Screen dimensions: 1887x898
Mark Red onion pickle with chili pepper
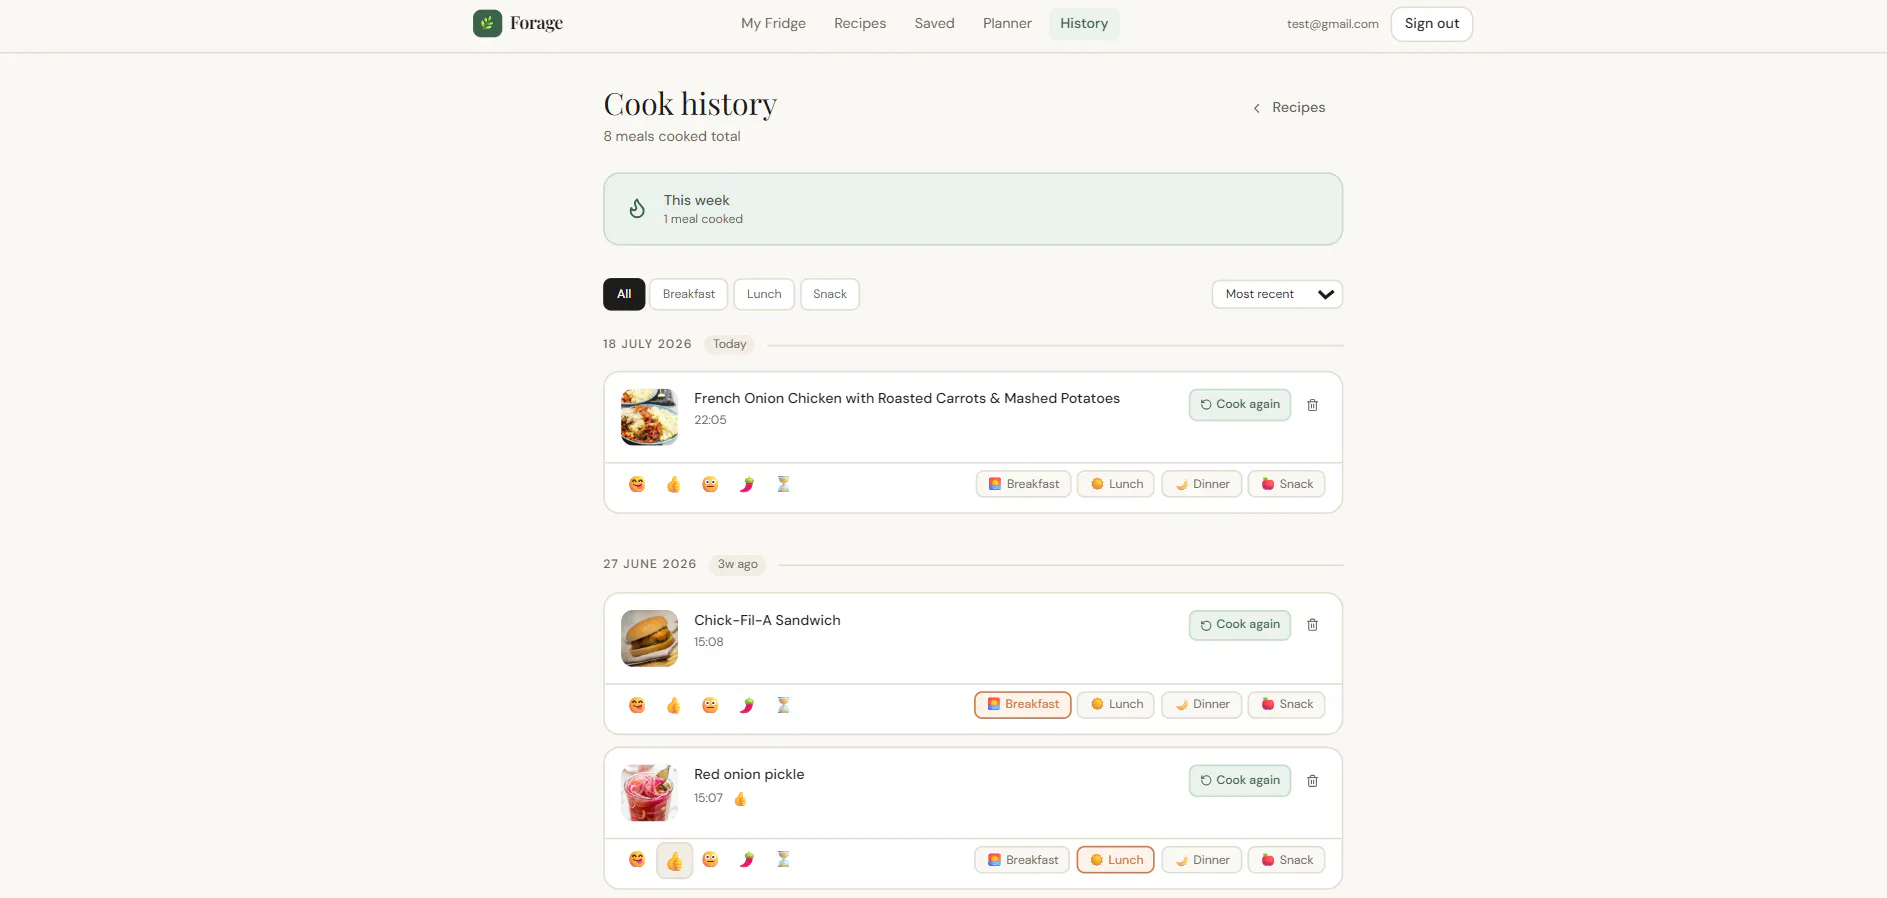(x=747, y=860)
